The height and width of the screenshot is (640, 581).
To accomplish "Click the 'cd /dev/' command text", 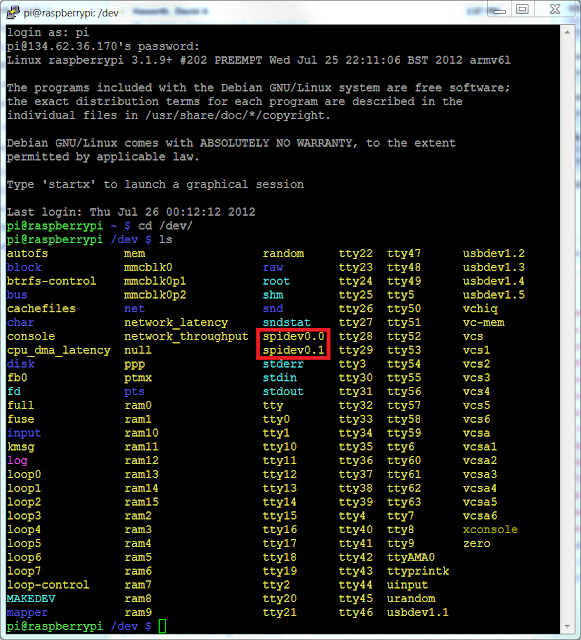I will (x=165, y=226).
